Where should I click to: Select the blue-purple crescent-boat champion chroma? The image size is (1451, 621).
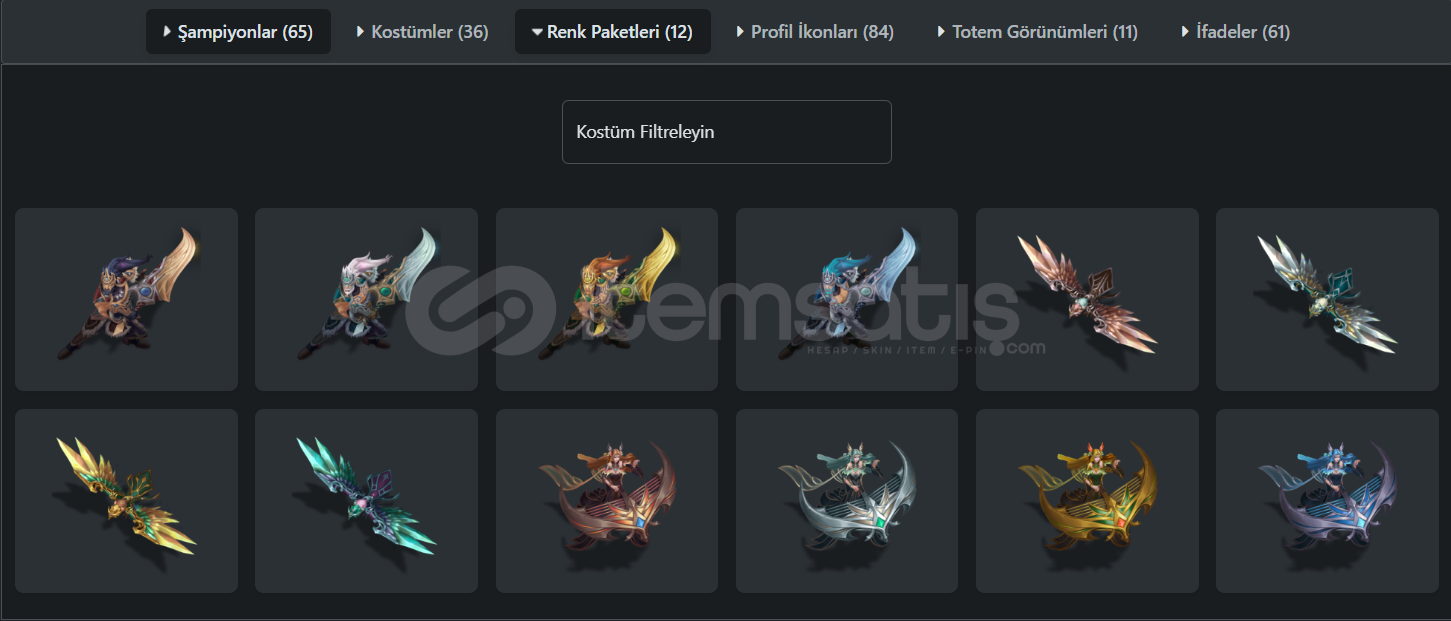click(1327, 501)
